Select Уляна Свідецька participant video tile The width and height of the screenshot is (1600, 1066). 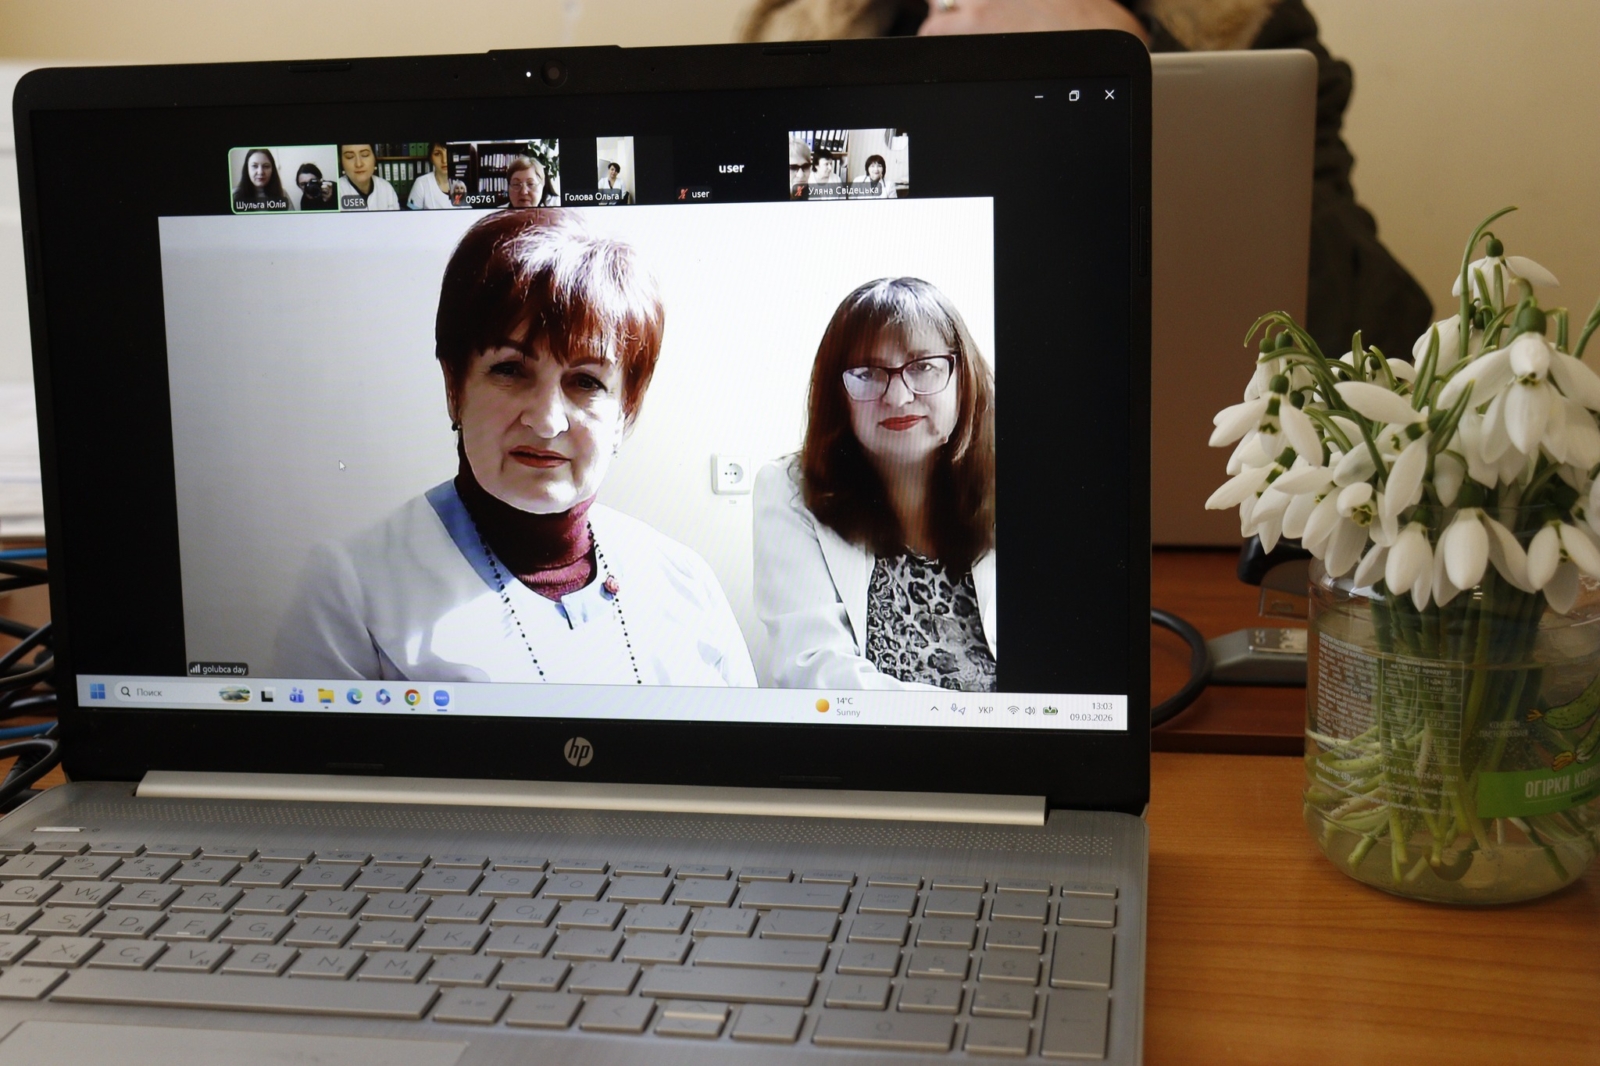(x=847, y=163)
